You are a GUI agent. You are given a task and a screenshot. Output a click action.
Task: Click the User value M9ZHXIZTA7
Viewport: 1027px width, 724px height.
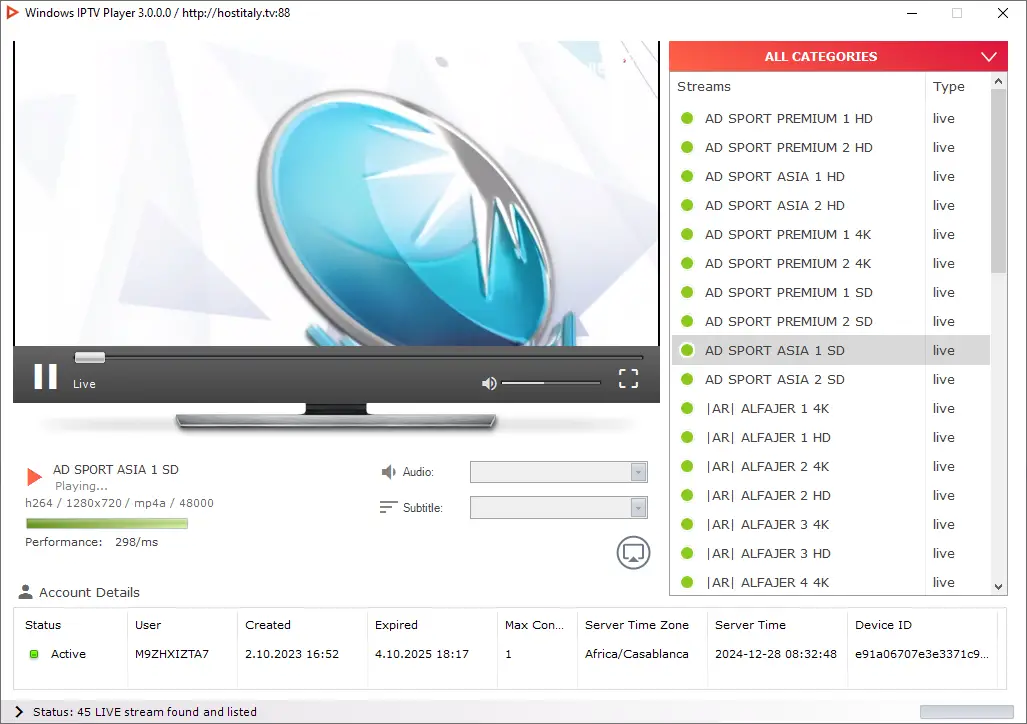pos(172,654)
